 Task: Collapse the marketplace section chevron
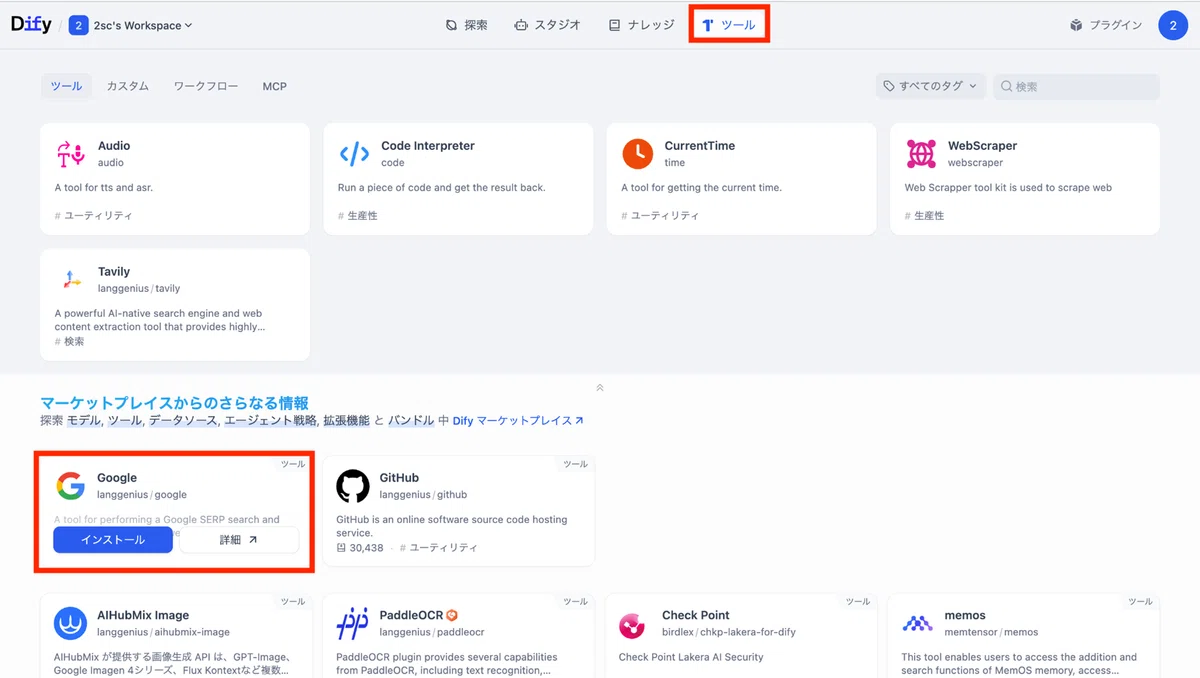pos(600,388)
